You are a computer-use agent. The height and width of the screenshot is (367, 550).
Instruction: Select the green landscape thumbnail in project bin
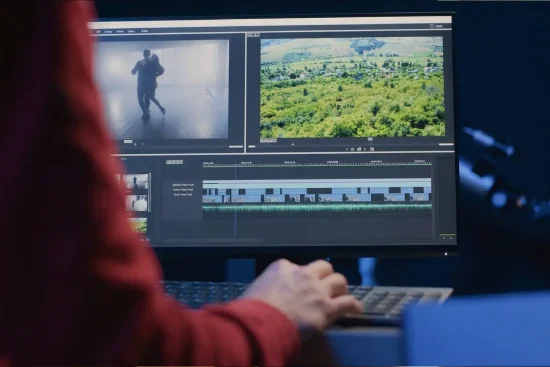[138, 226]
